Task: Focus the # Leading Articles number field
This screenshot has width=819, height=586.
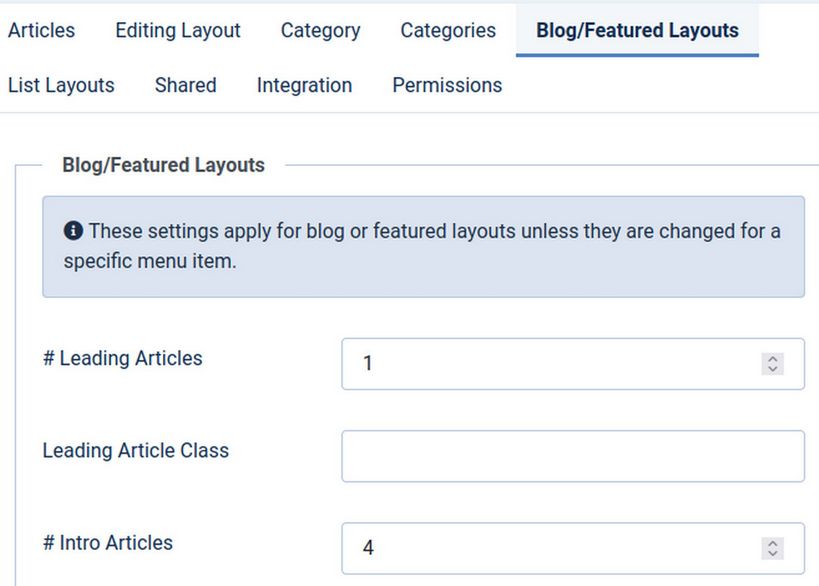Action: (x=573, y=364)
